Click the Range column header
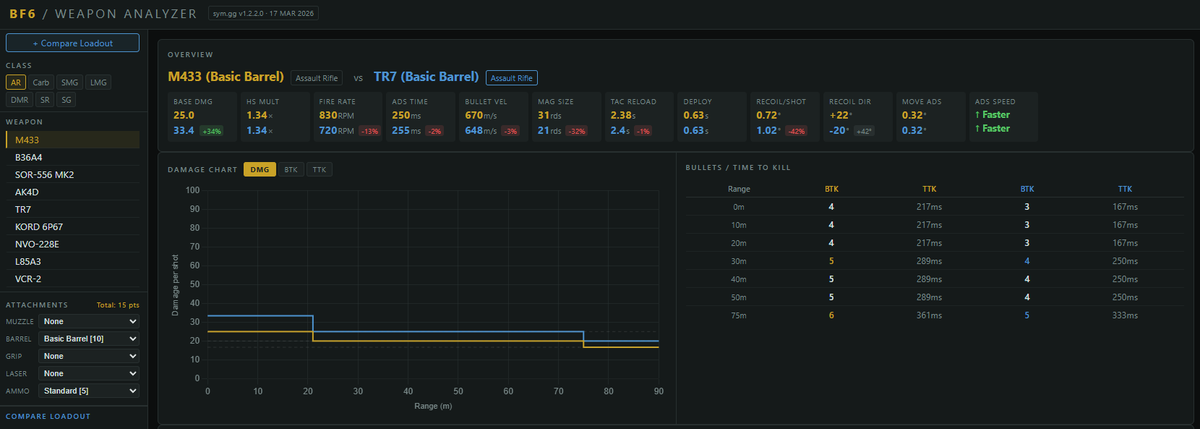This screenshot has width=1200, height=429. (739, 188)
